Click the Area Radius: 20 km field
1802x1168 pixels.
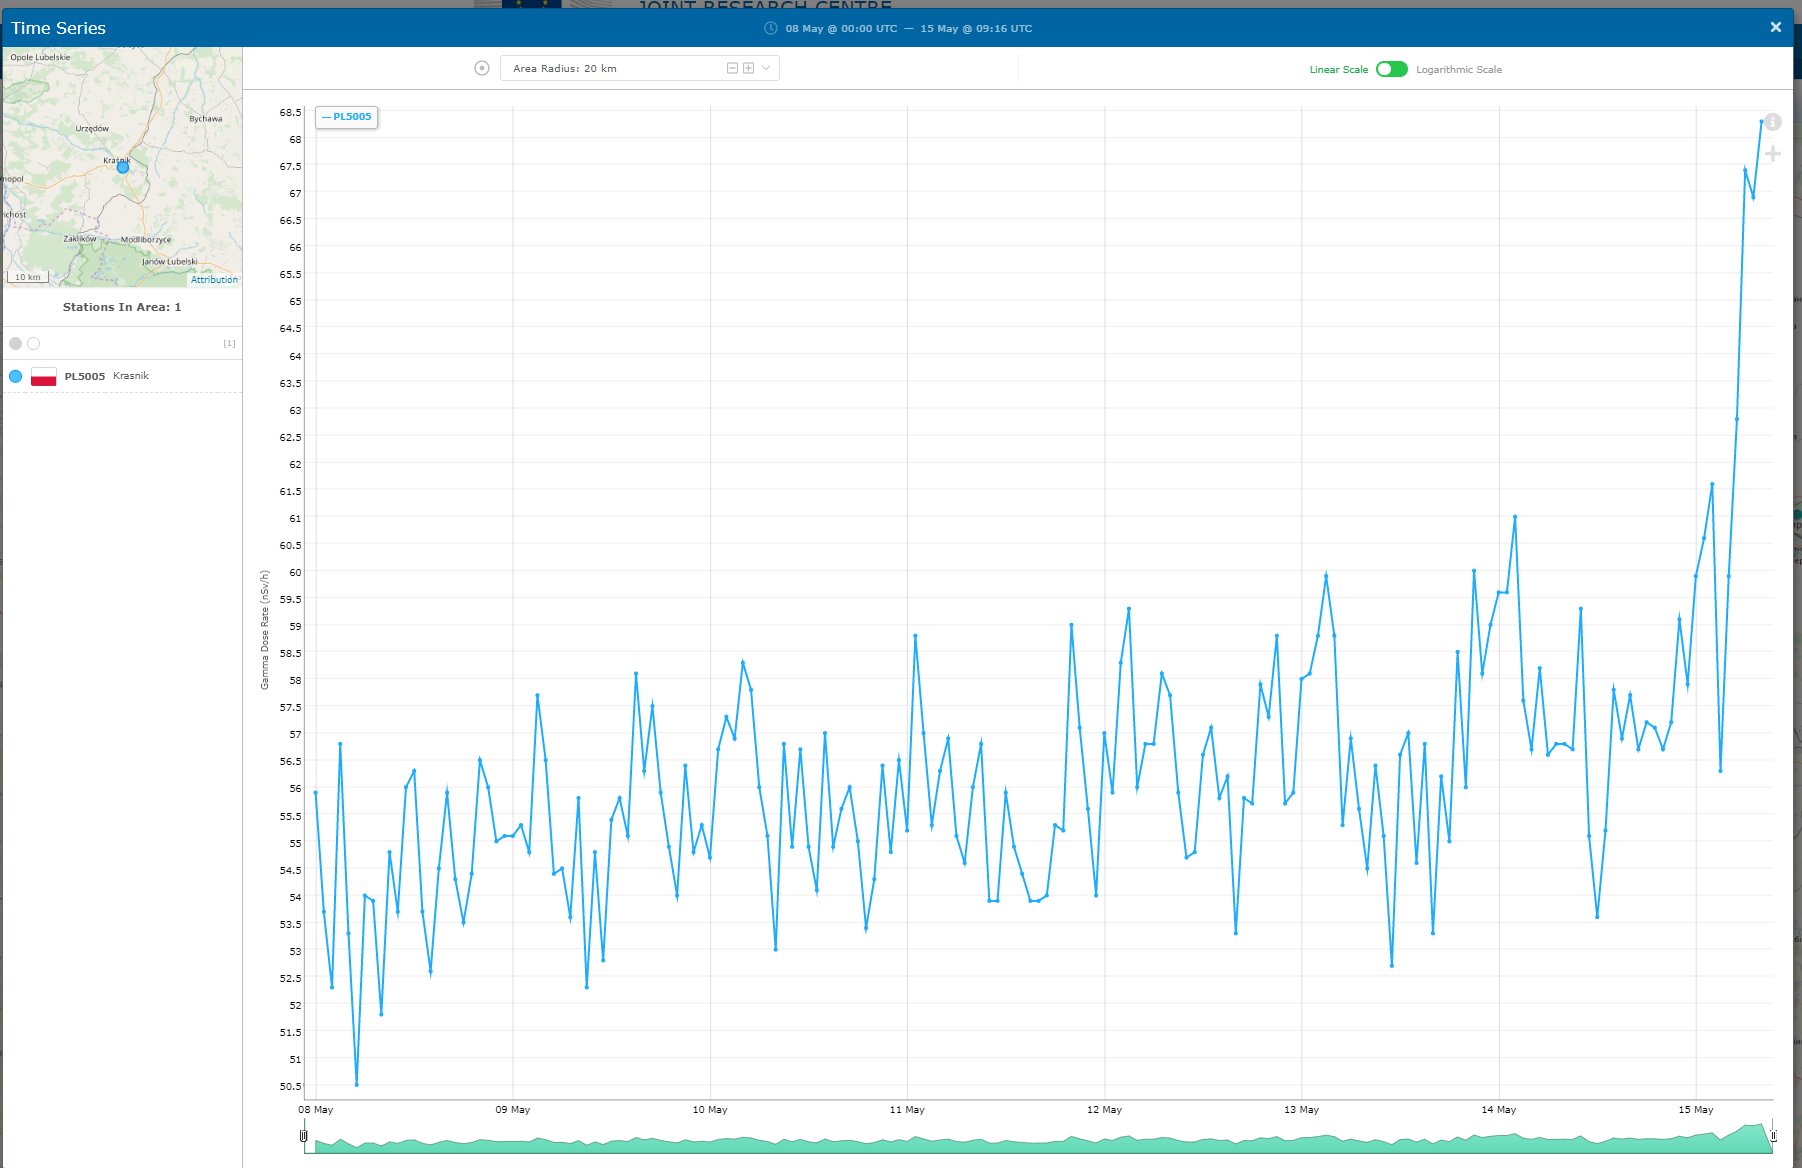coord(639,68)
